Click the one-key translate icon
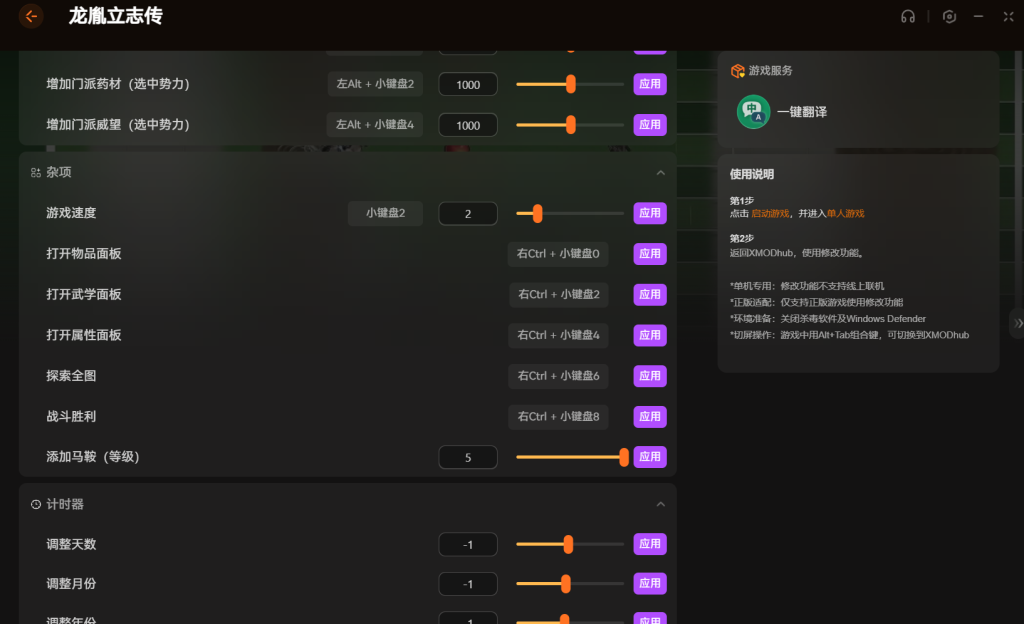 click(753, 112)
